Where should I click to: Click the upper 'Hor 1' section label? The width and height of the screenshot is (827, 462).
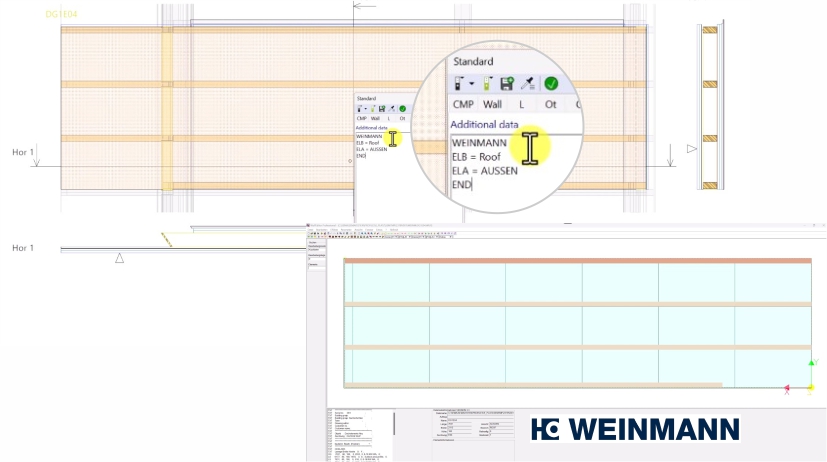coord(22,152)
